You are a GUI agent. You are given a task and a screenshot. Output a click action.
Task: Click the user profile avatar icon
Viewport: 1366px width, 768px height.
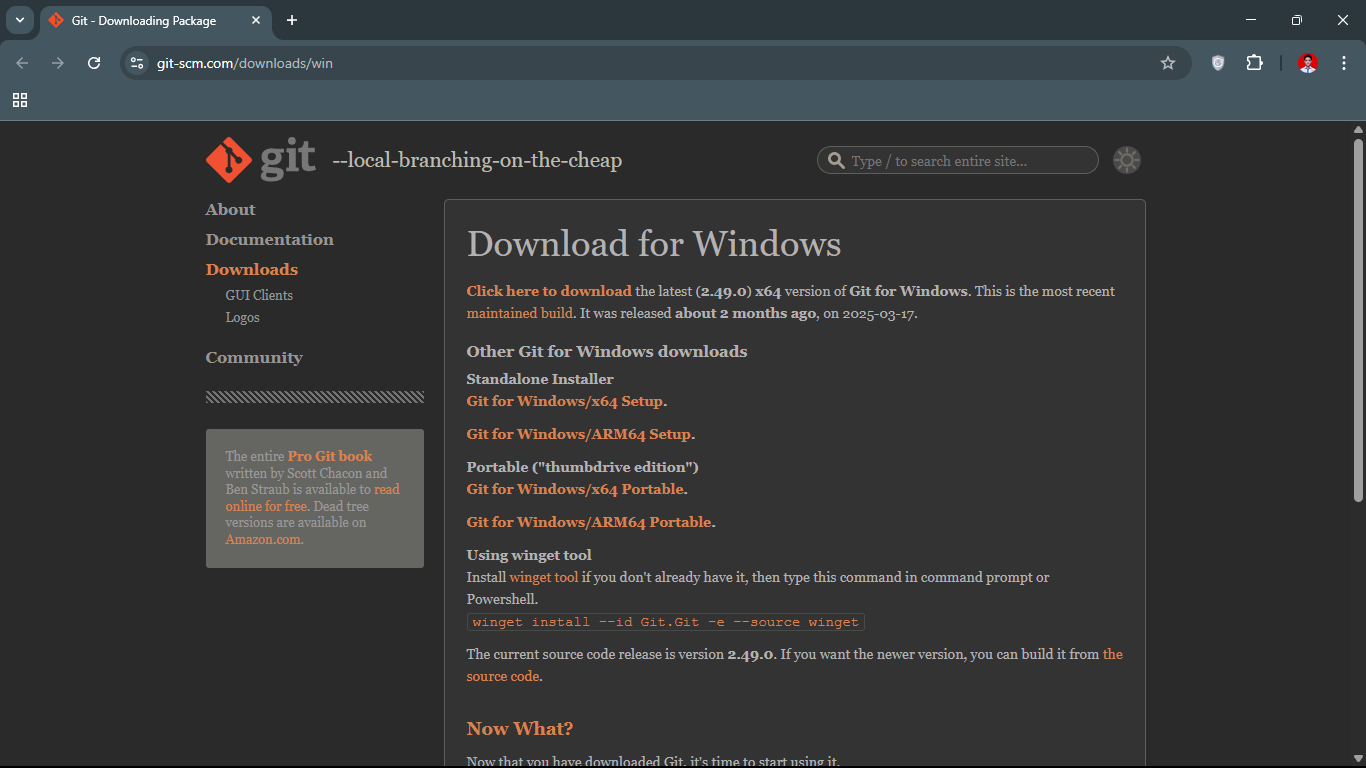pos(1307,63)
